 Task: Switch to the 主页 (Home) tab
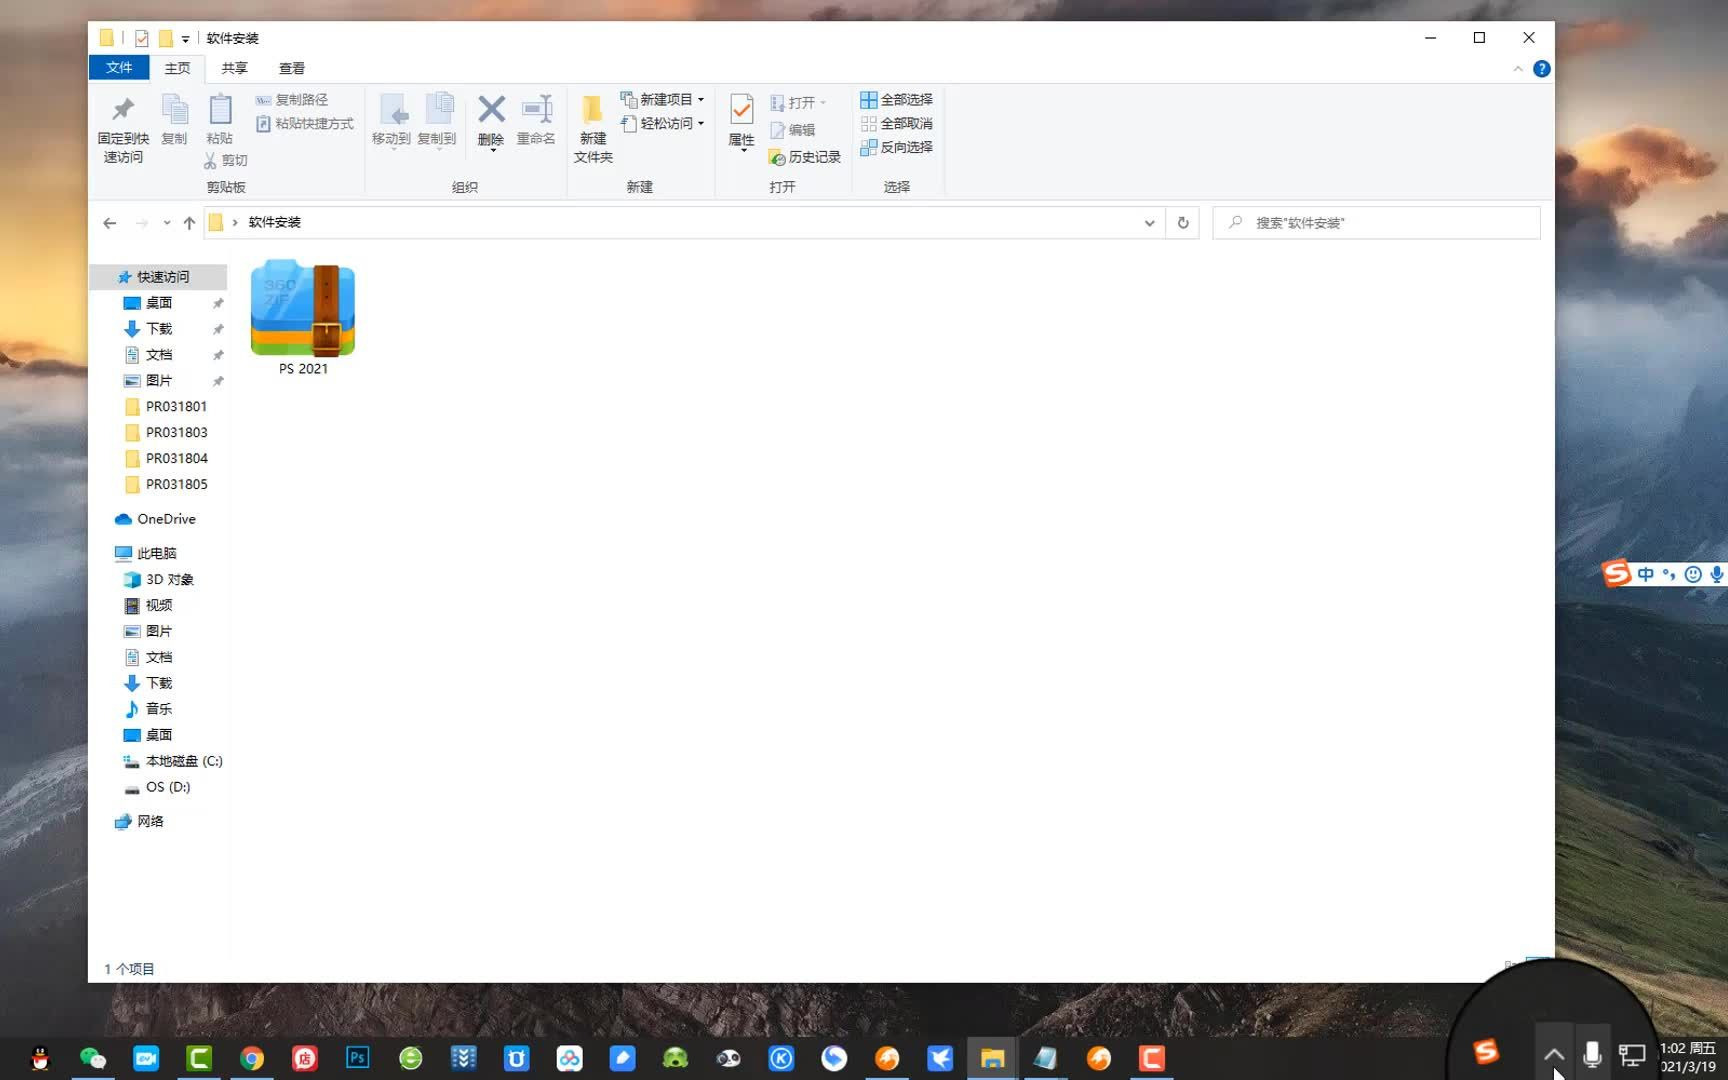177,68
